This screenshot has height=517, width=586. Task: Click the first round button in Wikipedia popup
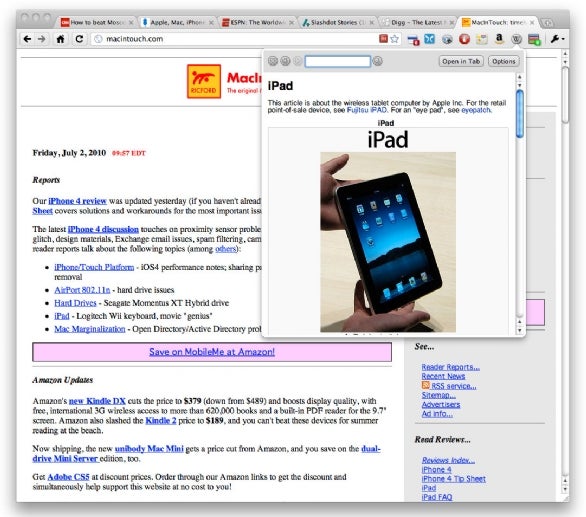[273, 61]
